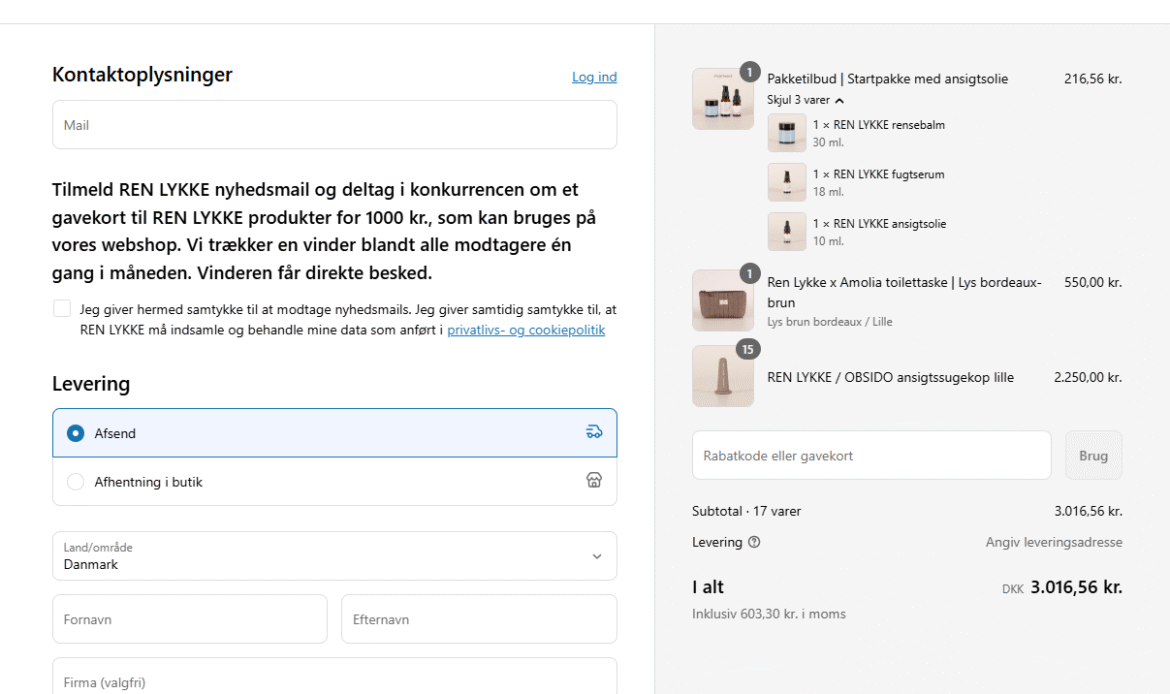Click the OBSIDO ansigtssugekop product thumbnail
The image size is (1170, 694).
[x=722, y=376]
